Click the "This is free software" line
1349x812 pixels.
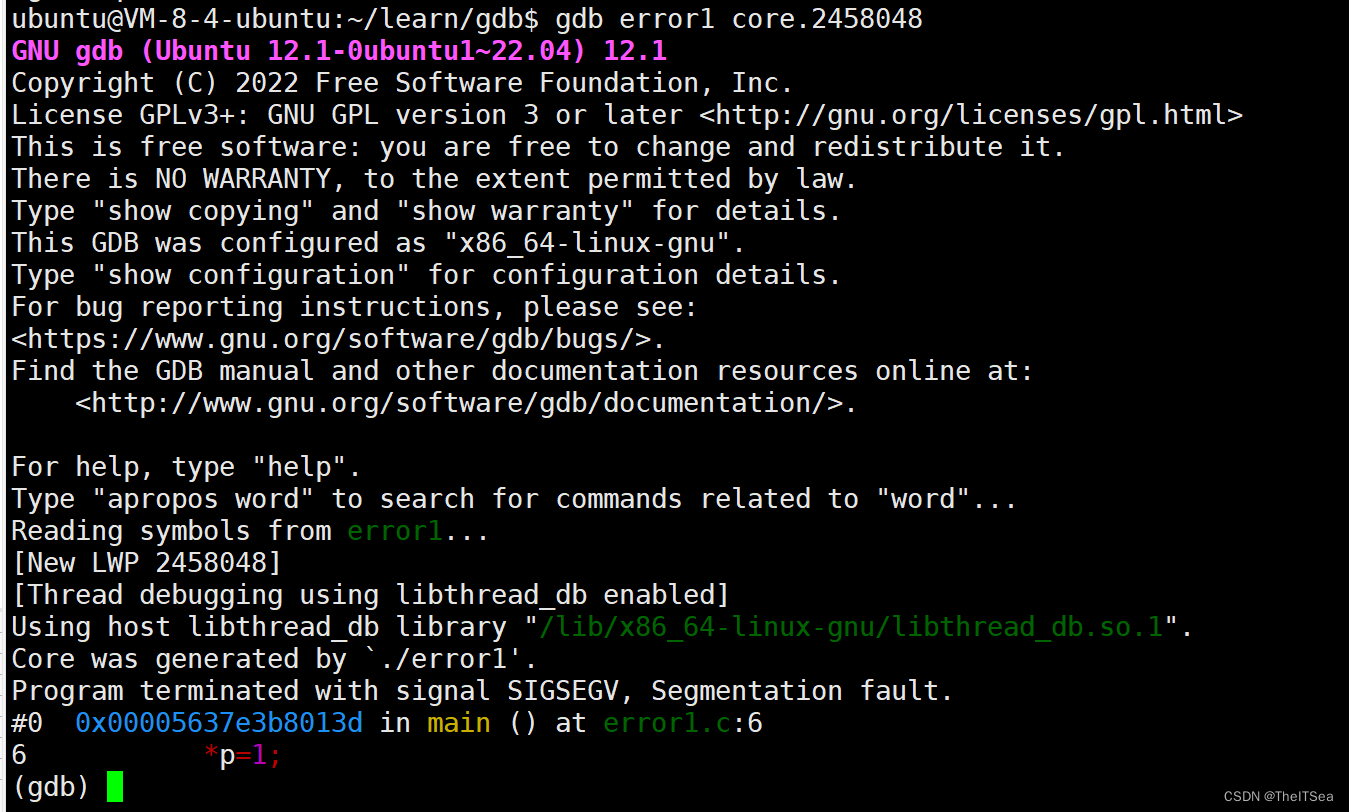(539, 146)
